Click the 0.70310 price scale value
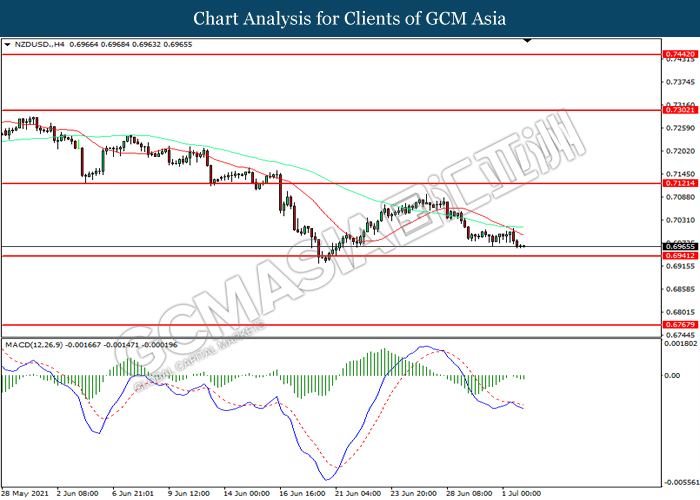 [x=680, y=220]
